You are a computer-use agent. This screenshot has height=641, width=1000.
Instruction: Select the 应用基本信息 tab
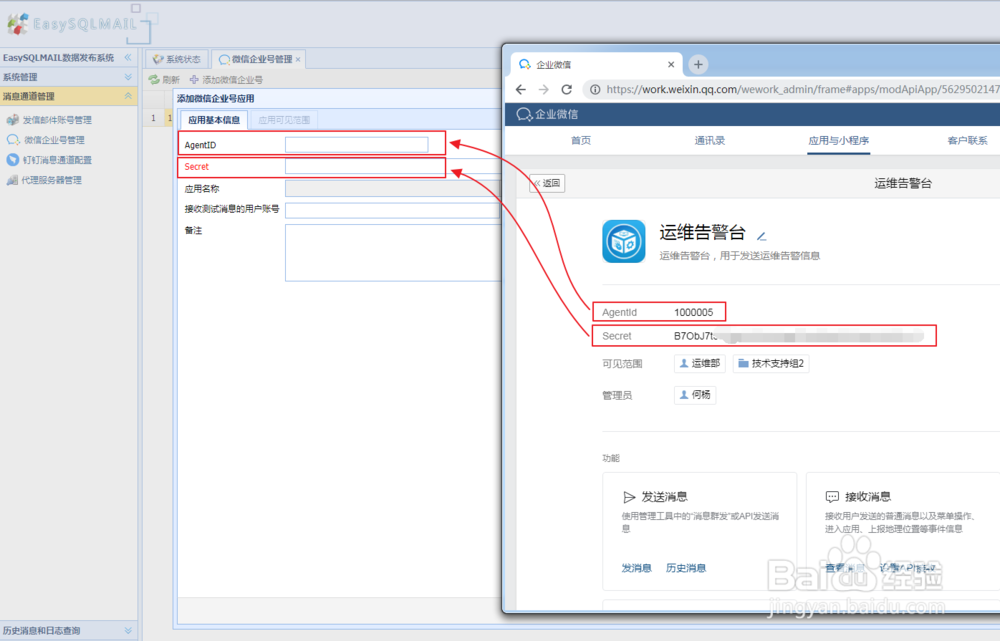click(214, 120)
